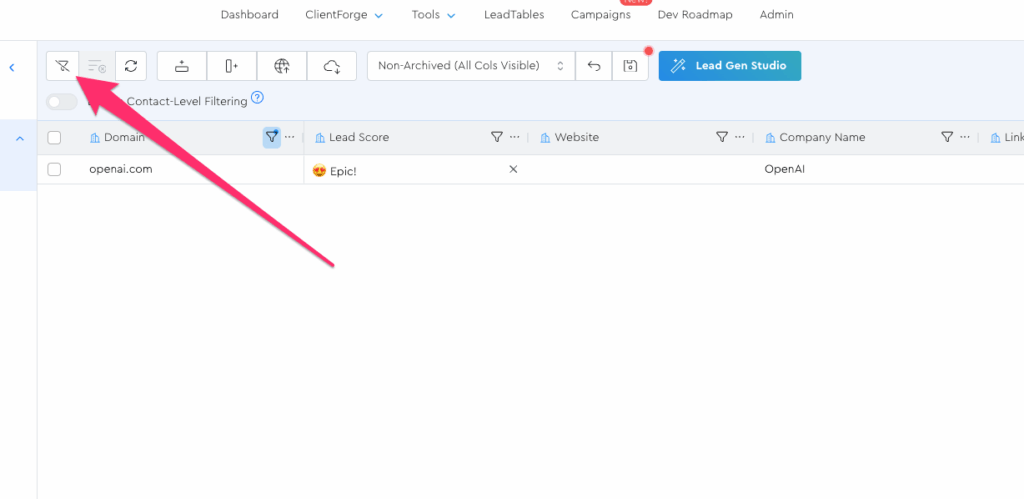The width and height of the screenshot is (1024, 499).
Task: Open the Campaigns menu item
Action: (x=600, y=15)
